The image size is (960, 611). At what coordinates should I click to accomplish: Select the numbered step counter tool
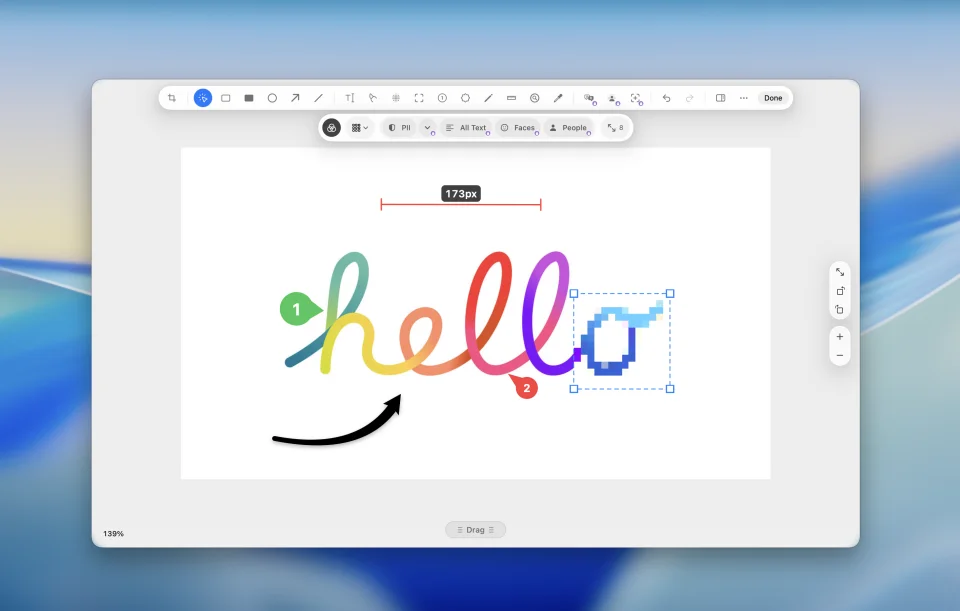coord(442,98)
